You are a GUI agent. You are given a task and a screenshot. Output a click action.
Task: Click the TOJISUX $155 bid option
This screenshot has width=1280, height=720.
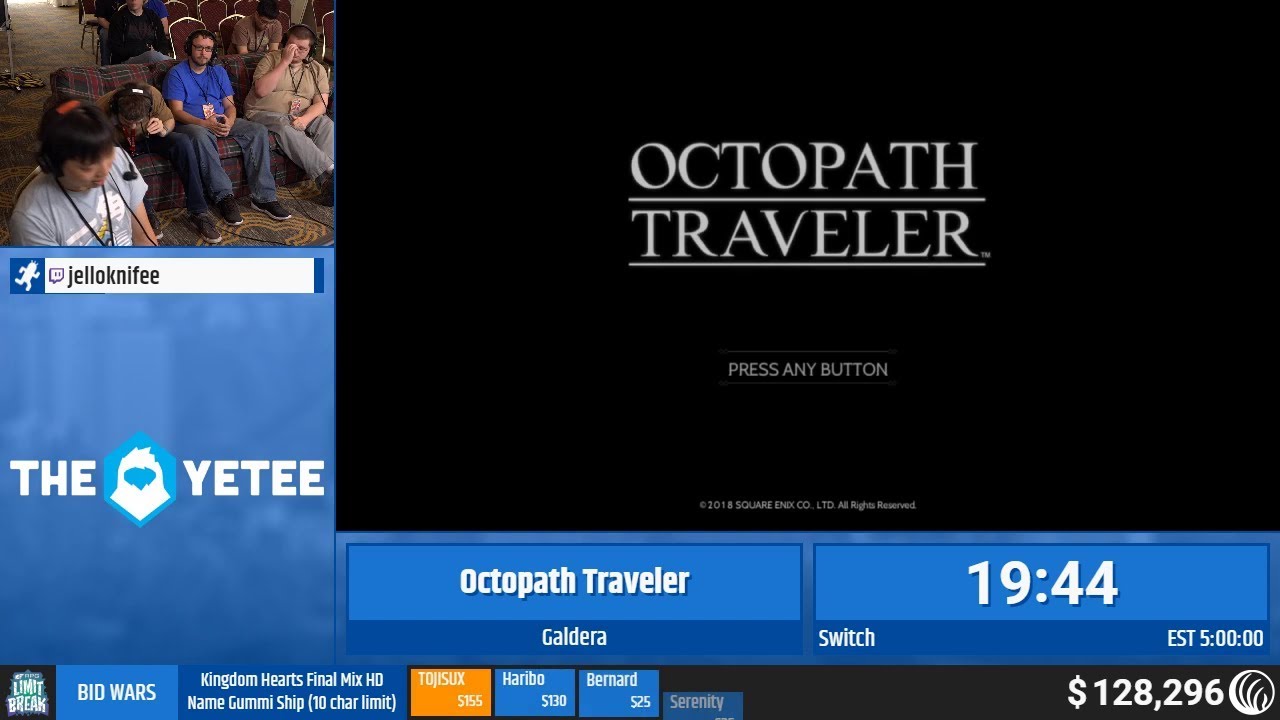click(450, 692)
